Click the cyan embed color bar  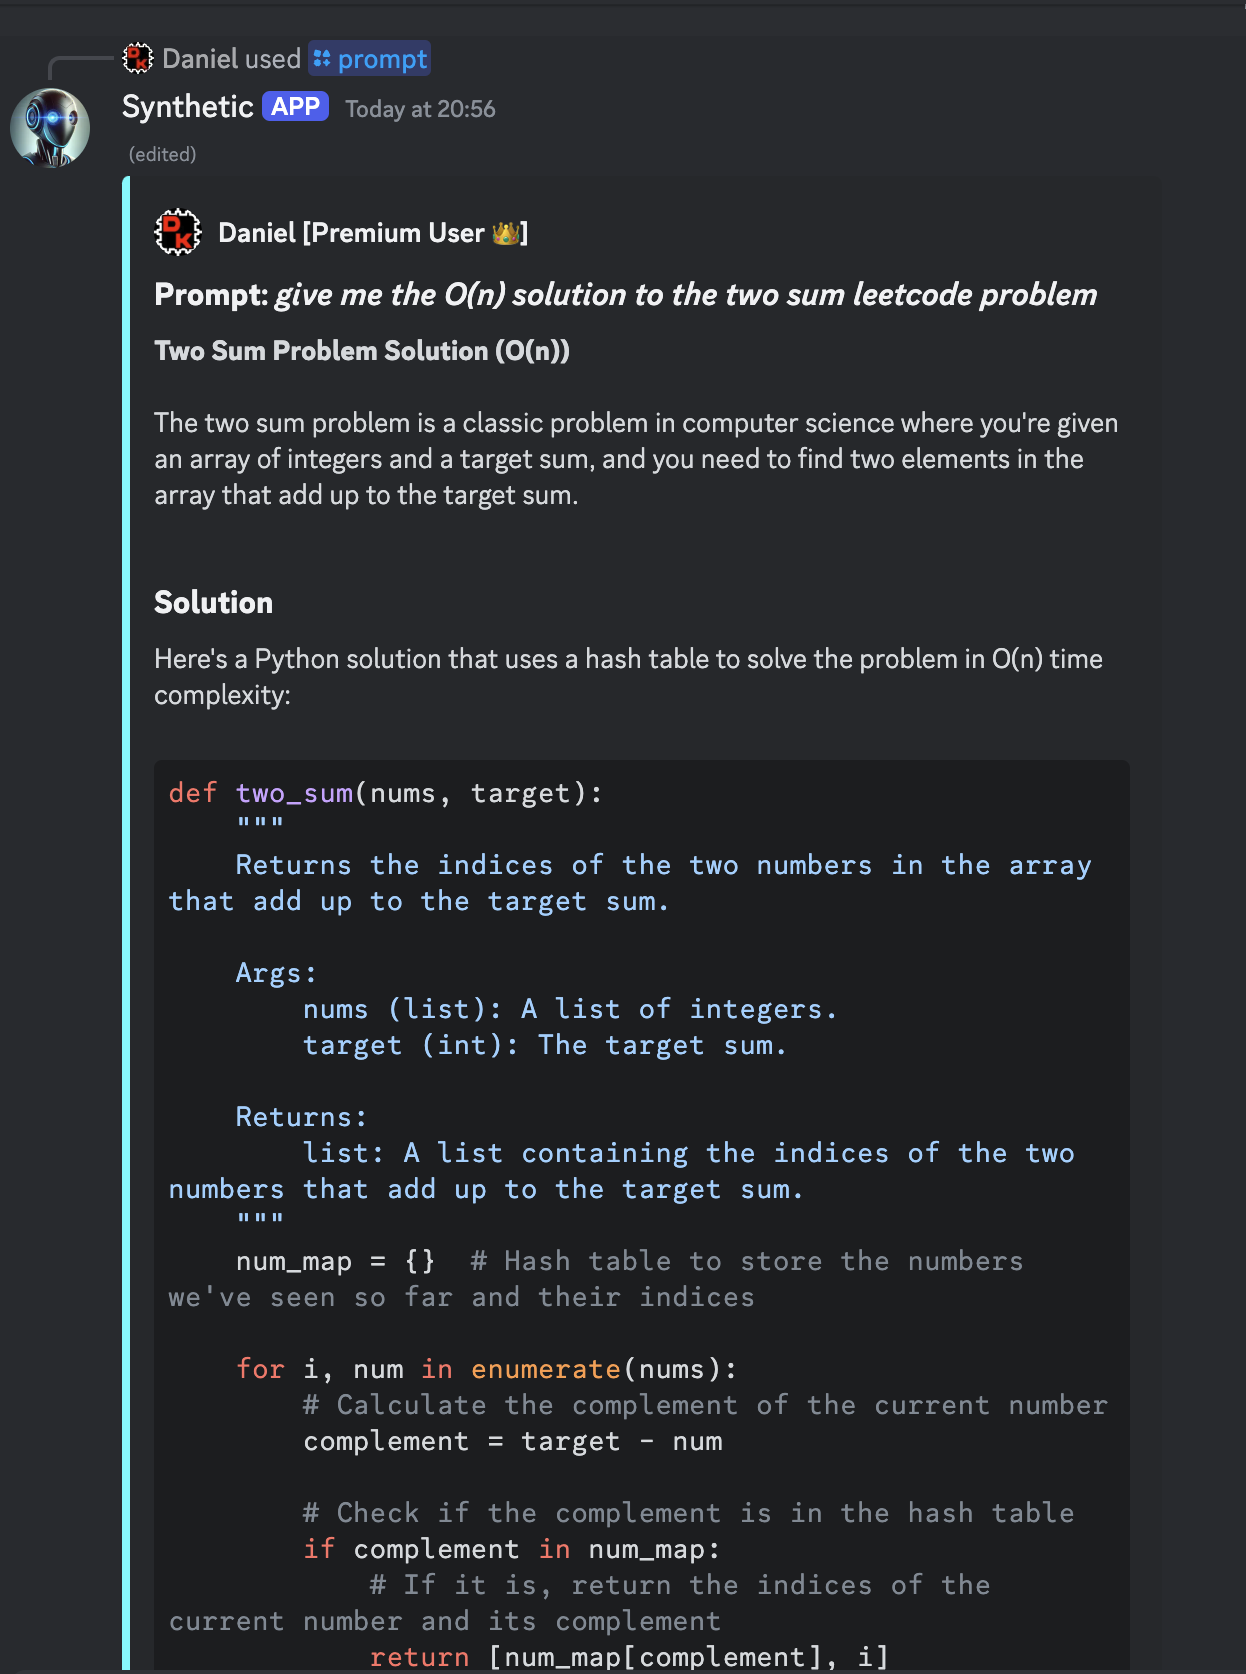(x=126, y=922)
